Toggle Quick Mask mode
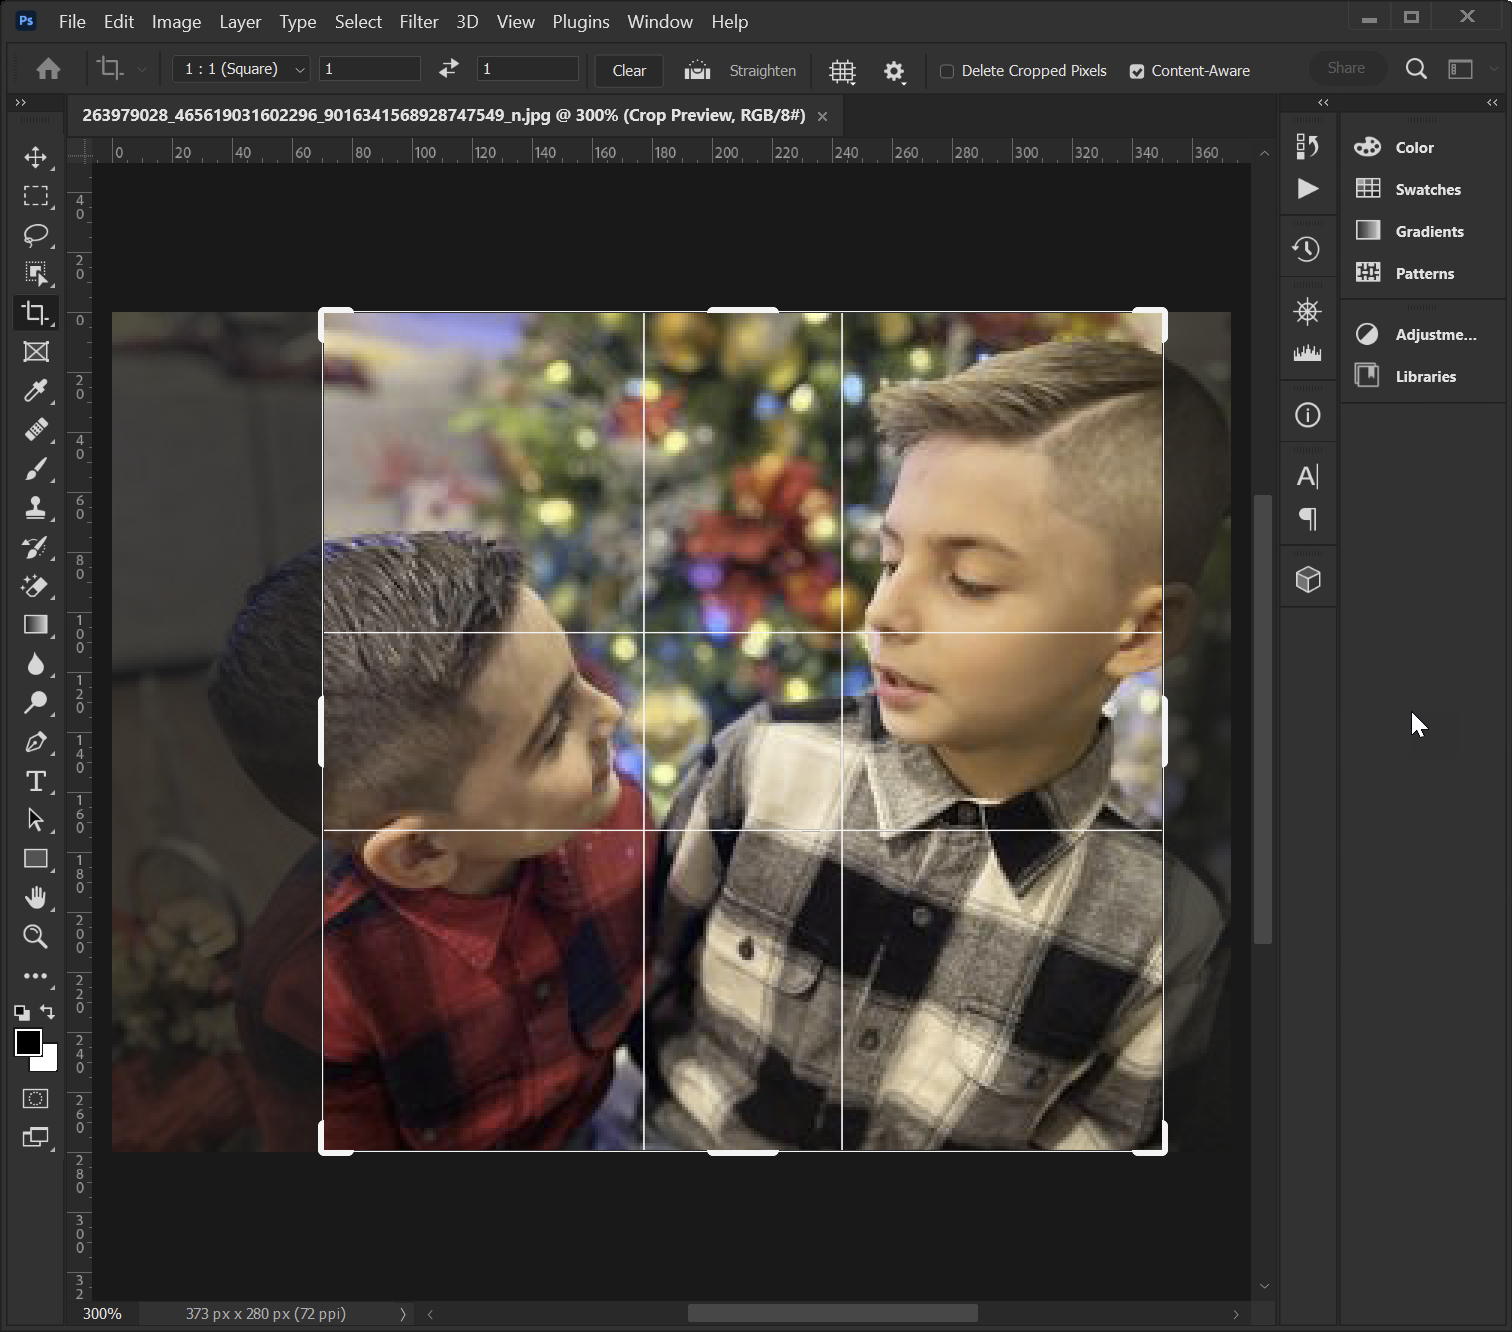 pos(35,1098)
